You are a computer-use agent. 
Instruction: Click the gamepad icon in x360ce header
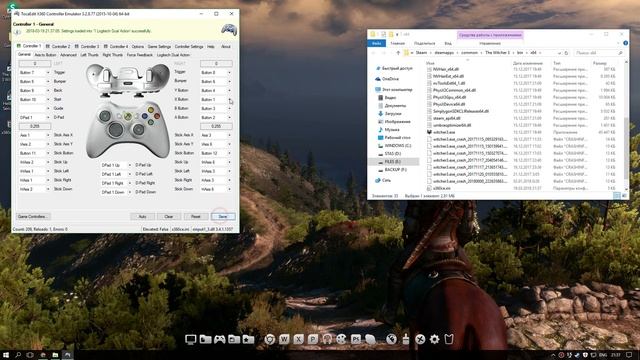[x=229, y=29]
